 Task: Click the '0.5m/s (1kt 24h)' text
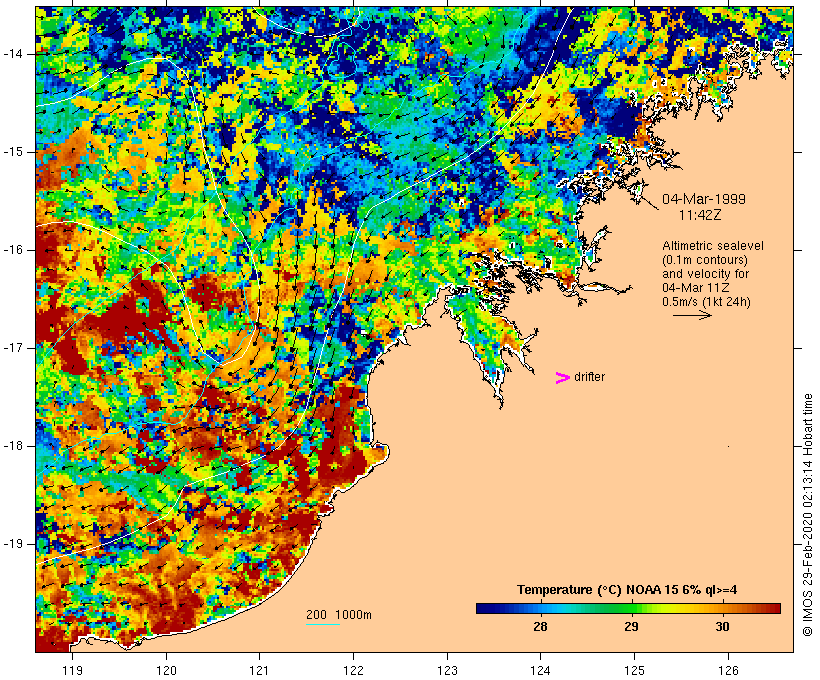pos(707,302)
